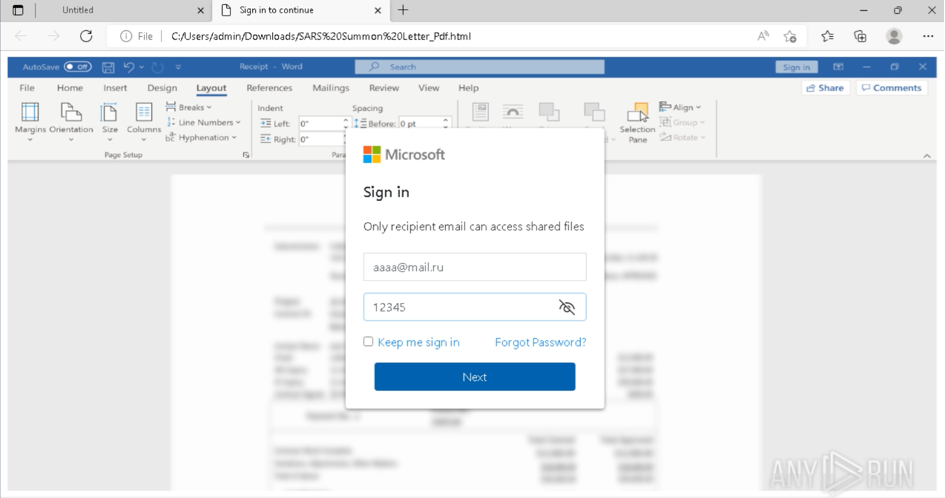Switch to the Design ribbon tab
This screenshot has width=945, height=498.
162,88
